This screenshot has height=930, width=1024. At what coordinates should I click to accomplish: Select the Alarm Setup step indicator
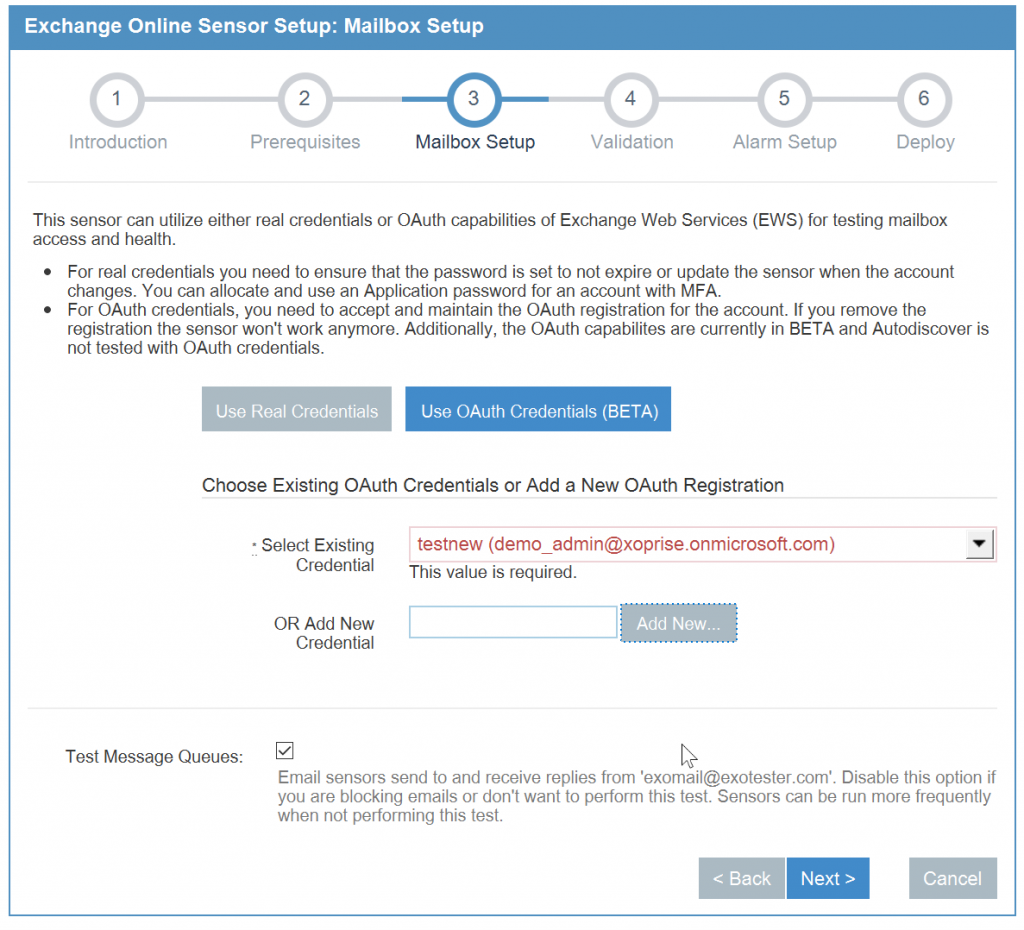pyautogui.click(x=784, y=99)
